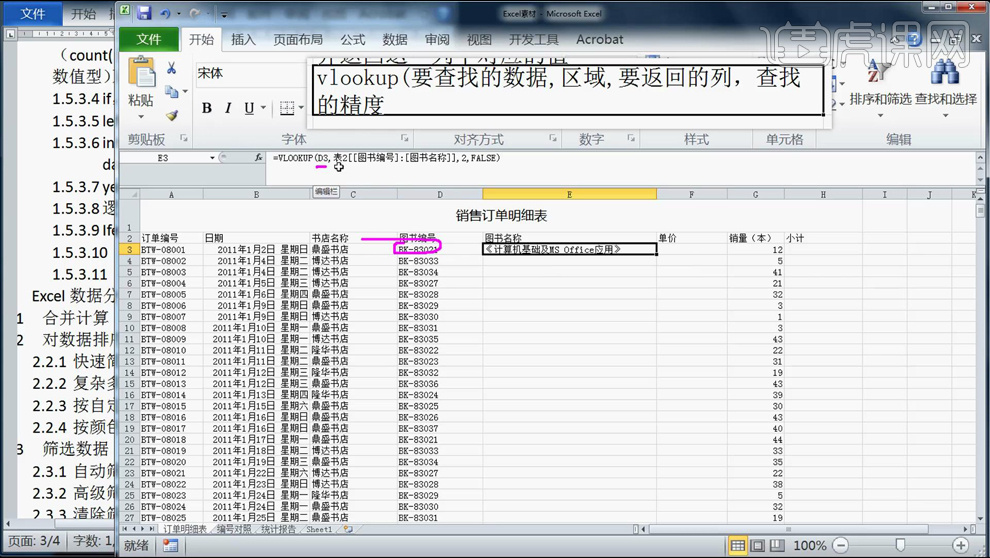Viewport: 990px width, 558px height.
Task: Click the first-sheet navigation arrow
Action: 124,529
